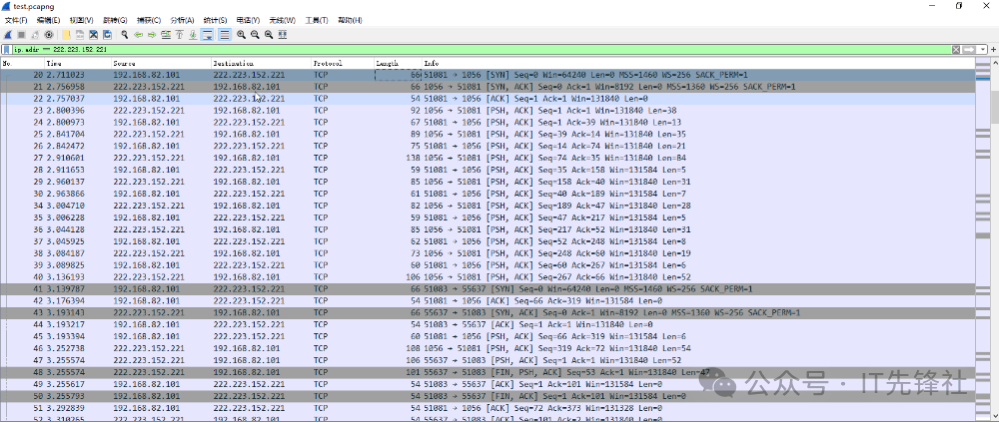Open the filter bookmark menu

(6, 49)
